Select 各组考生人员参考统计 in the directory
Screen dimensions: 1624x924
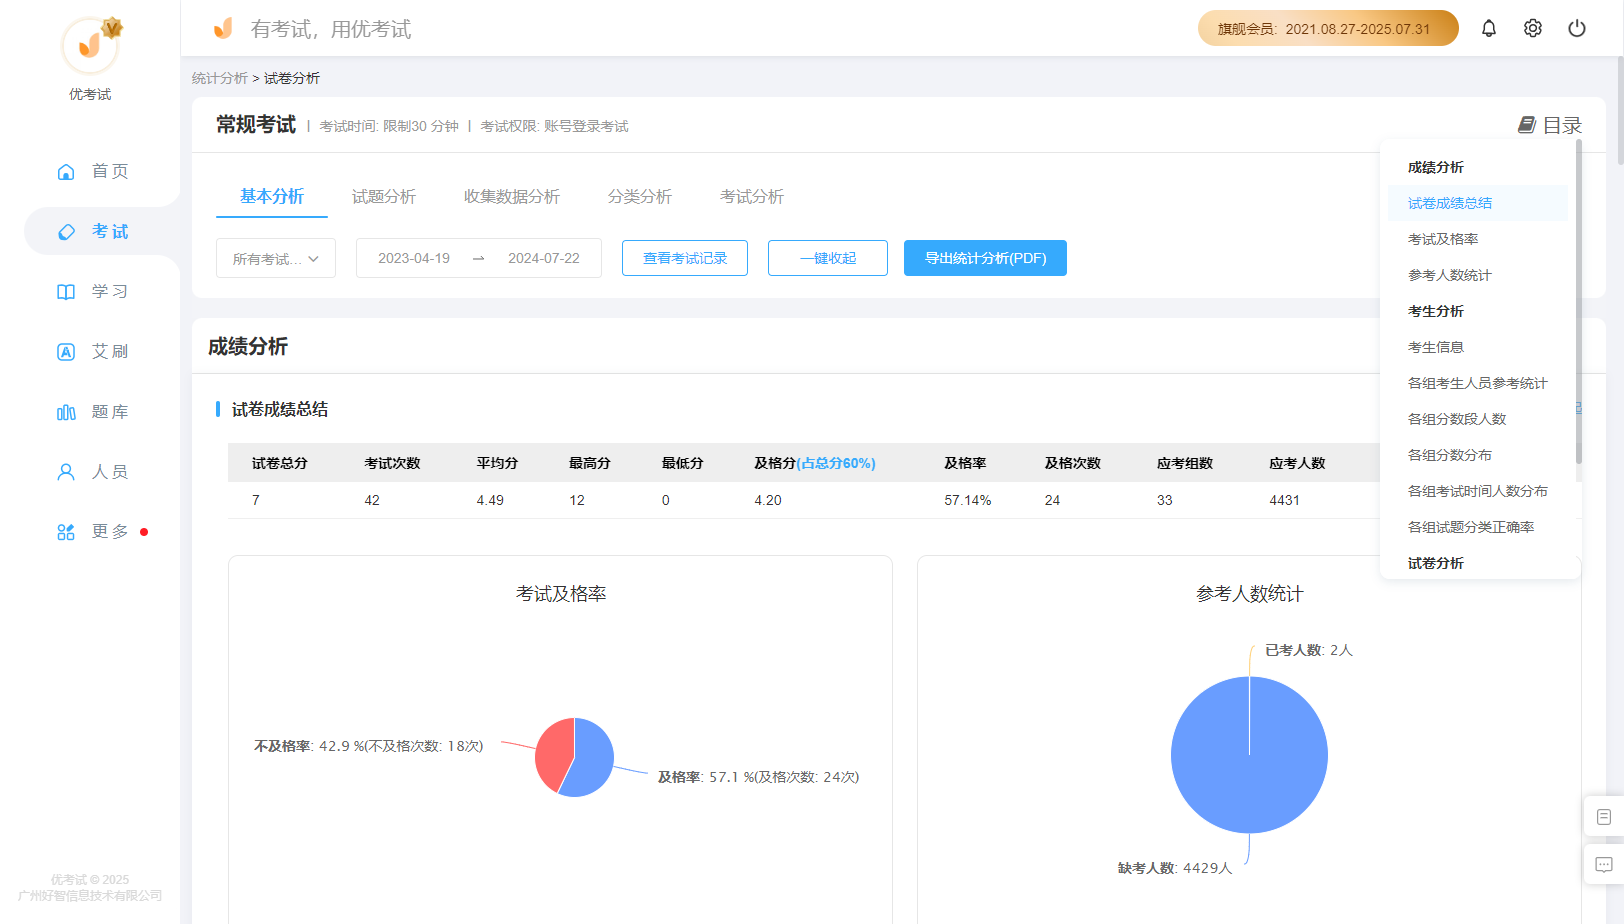tap(1478, 383)
